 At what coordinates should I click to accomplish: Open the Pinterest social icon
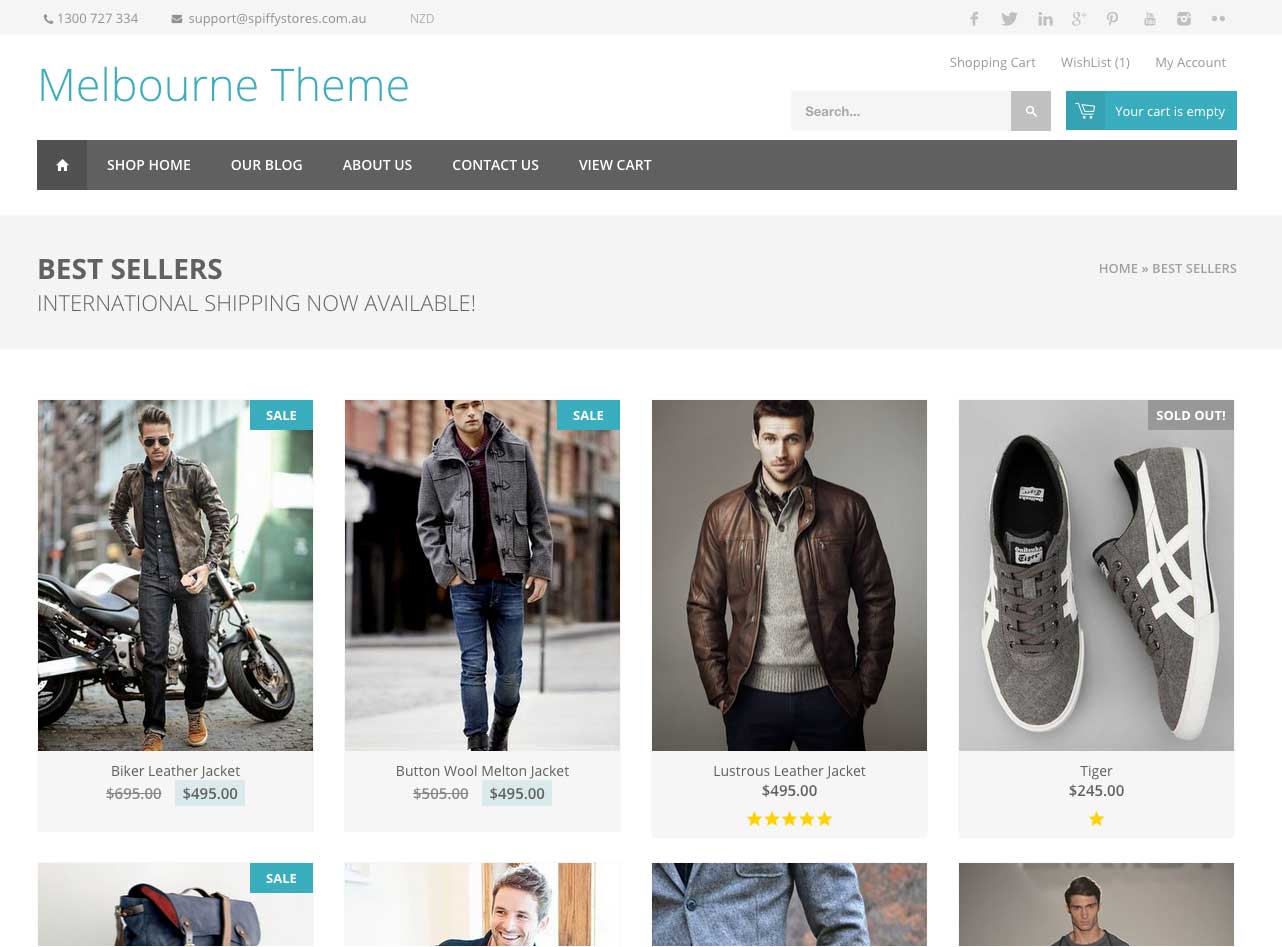1112,18
